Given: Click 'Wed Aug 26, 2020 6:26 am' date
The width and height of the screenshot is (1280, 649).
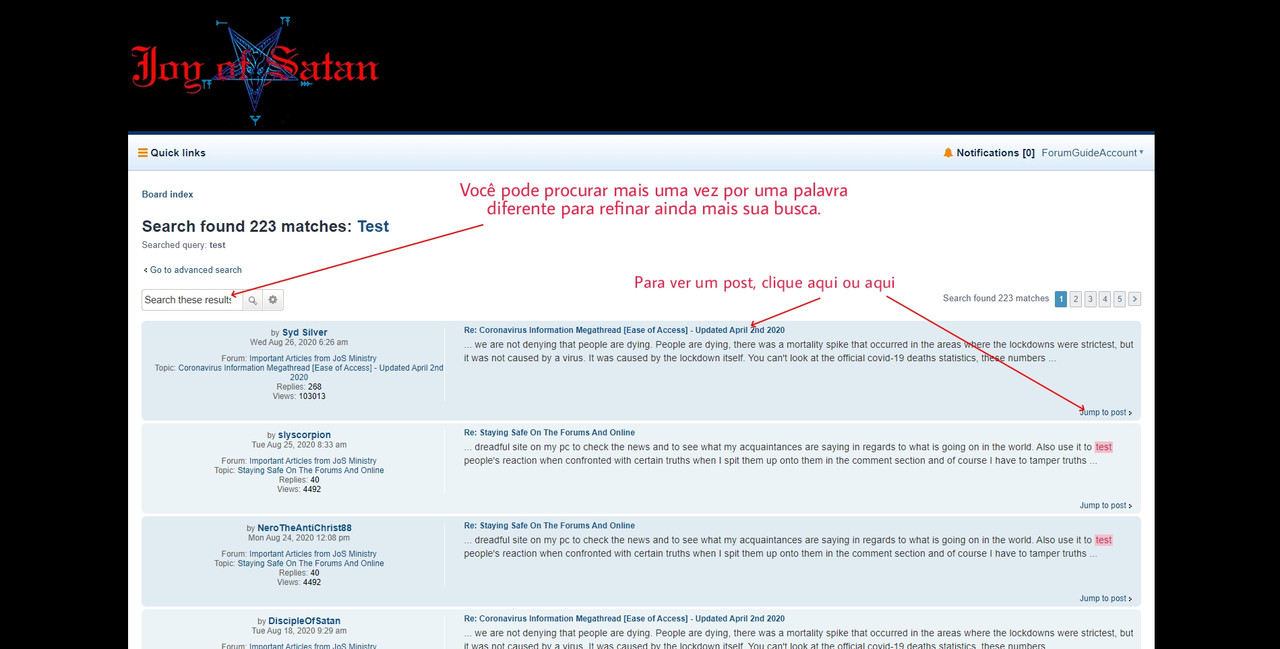Looking at the screenshot, I should [x=300, y=342].
